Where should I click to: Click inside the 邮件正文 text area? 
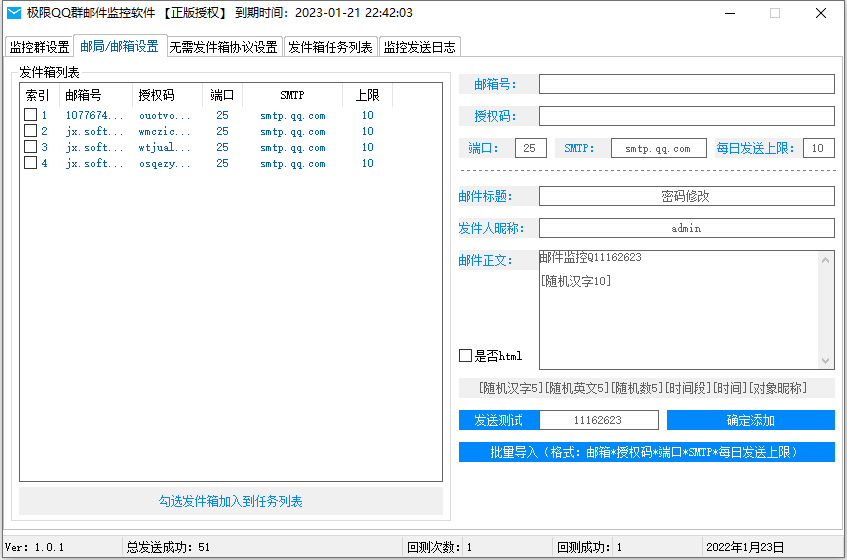tap(679, 310)
